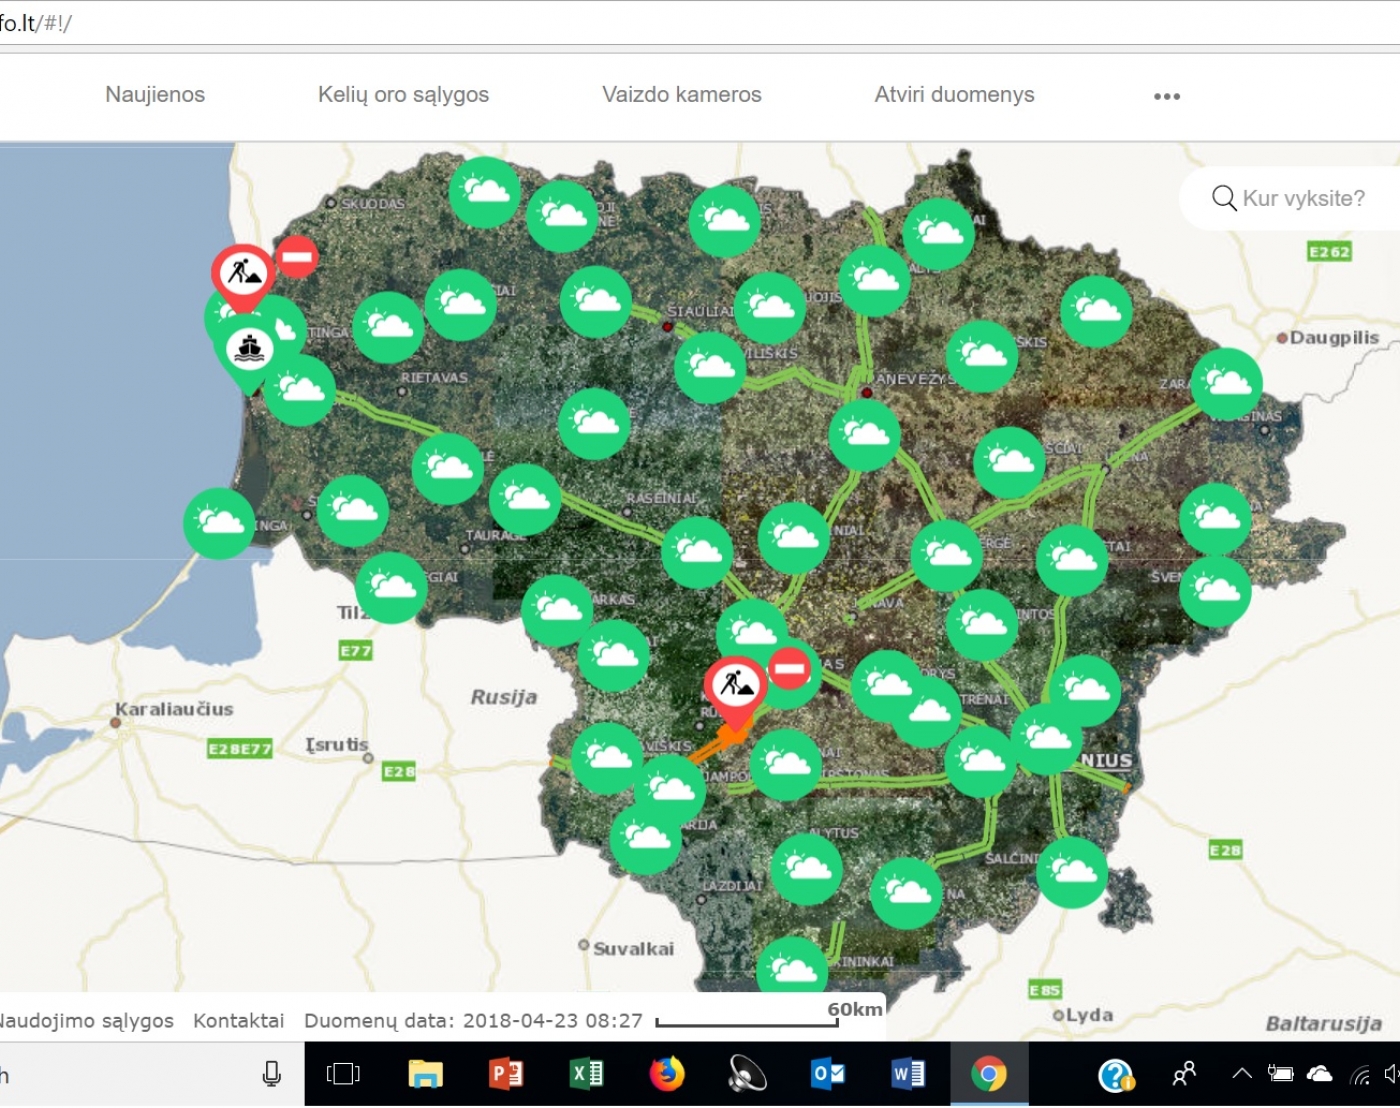
Task: Launch Excel from the taskbar
Action: click(586, 1075)
